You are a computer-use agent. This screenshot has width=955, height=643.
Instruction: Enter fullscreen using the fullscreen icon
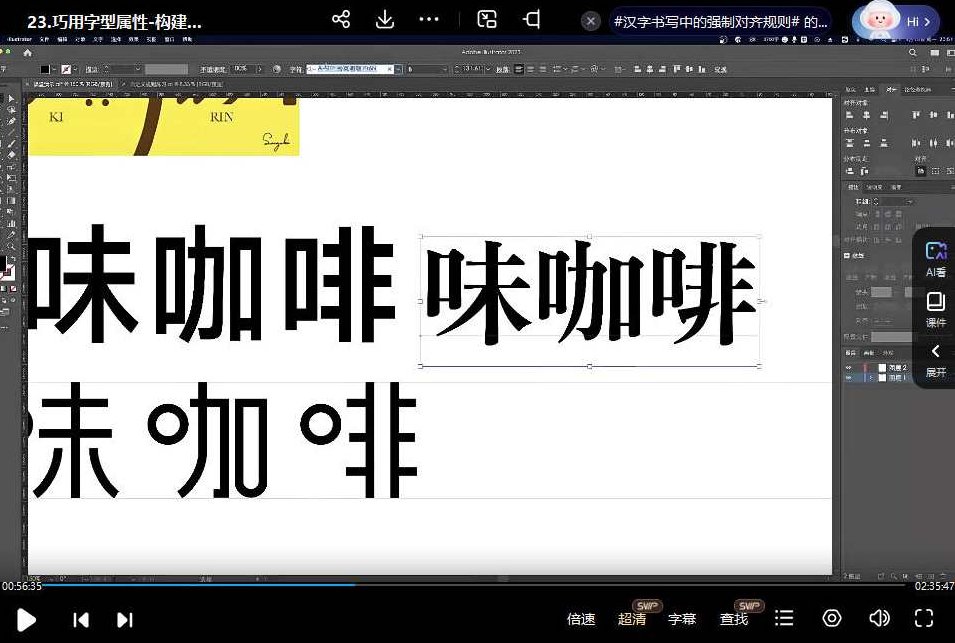(923, 620)
